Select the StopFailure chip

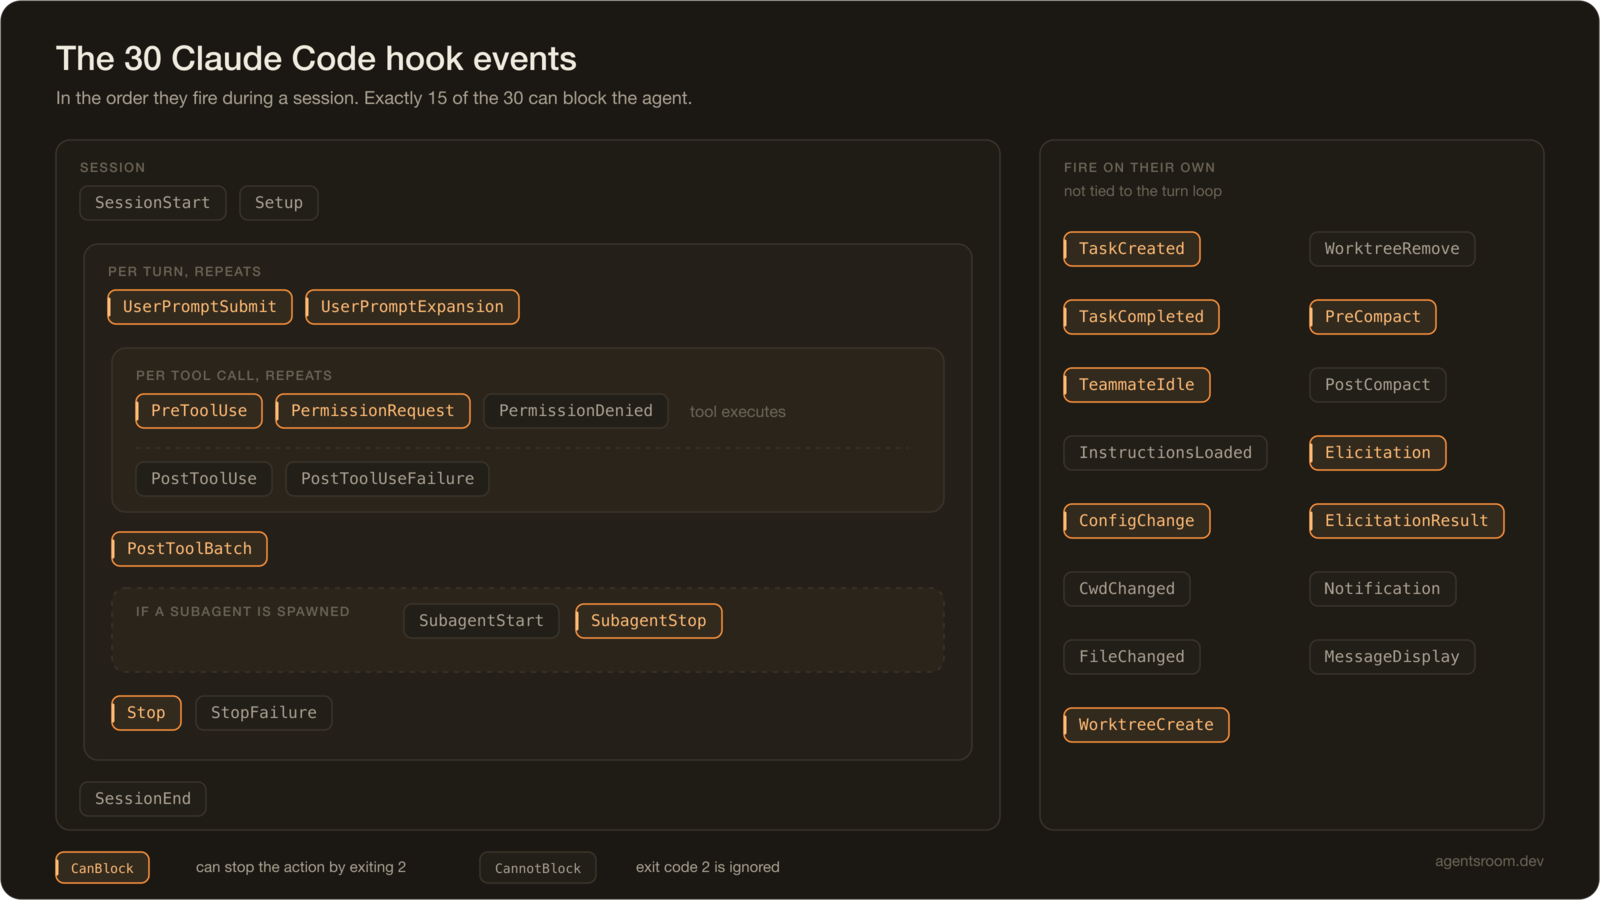(x=264, y=713)
